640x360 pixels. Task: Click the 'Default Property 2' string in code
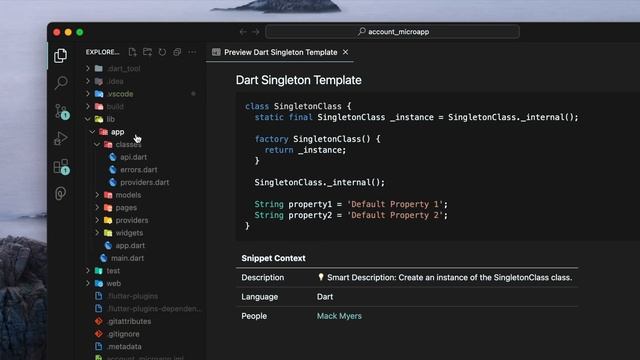tap(395, 215)
